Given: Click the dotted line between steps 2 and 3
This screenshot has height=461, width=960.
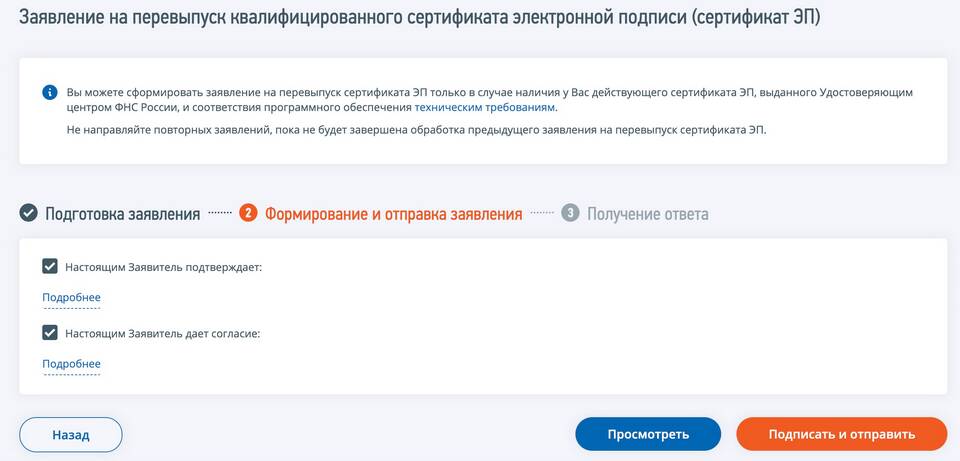Looking at the screenshot, I should point(541,213).
